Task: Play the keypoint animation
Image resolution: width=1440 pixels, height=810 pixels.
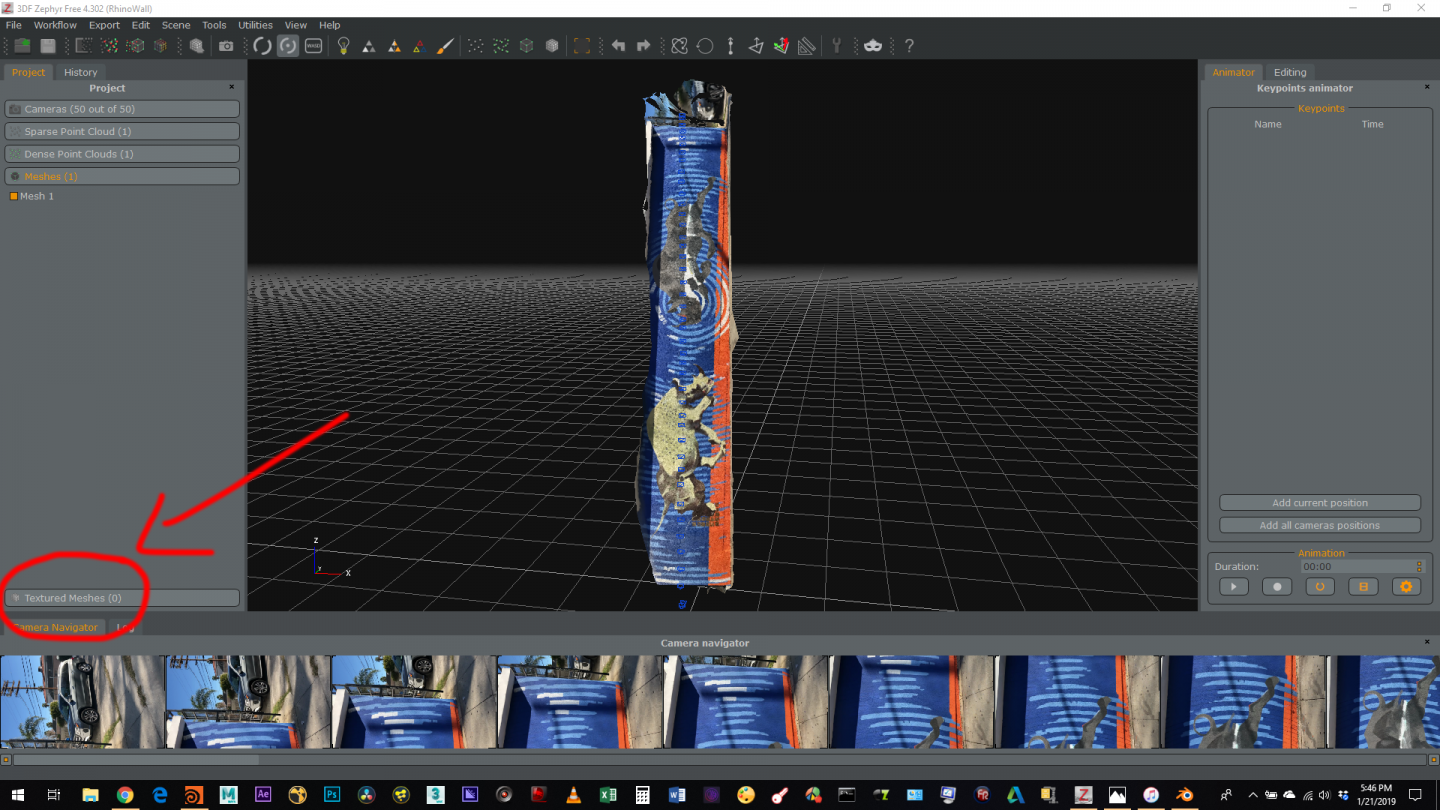Action: (x=1234, y=587)
